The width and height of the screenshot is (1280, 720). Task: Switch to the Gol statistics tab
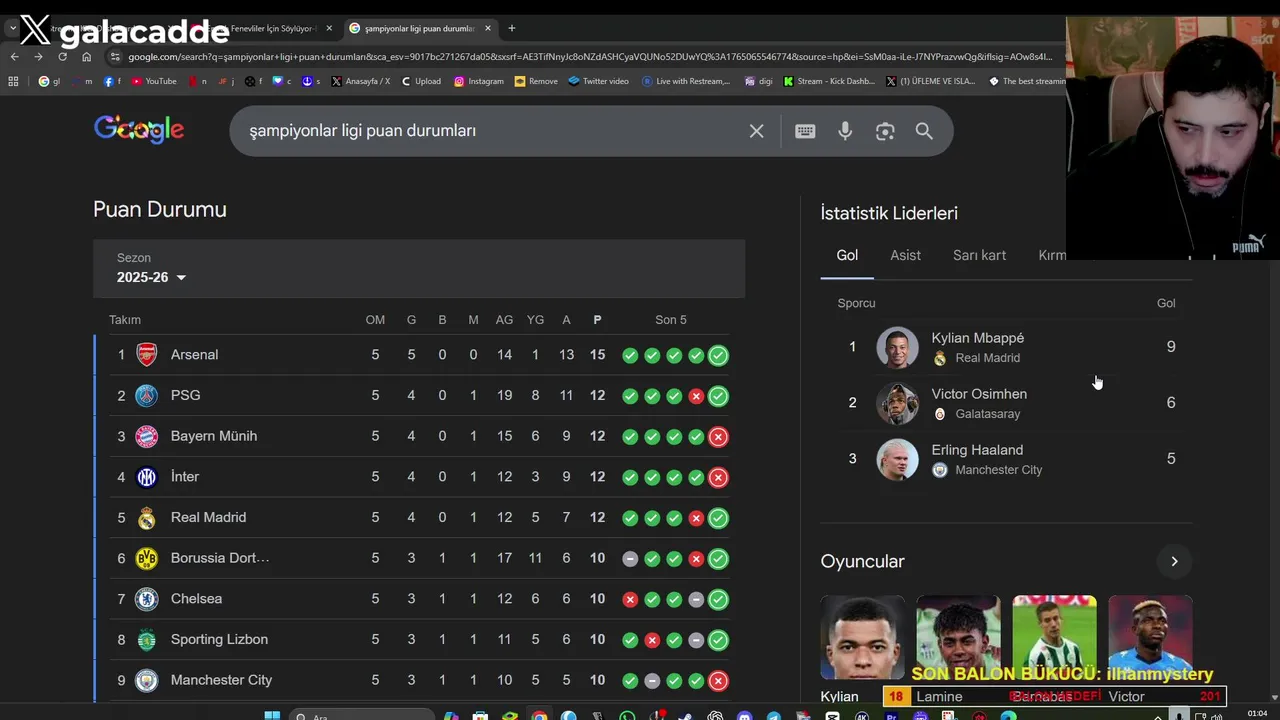(847, 256)
